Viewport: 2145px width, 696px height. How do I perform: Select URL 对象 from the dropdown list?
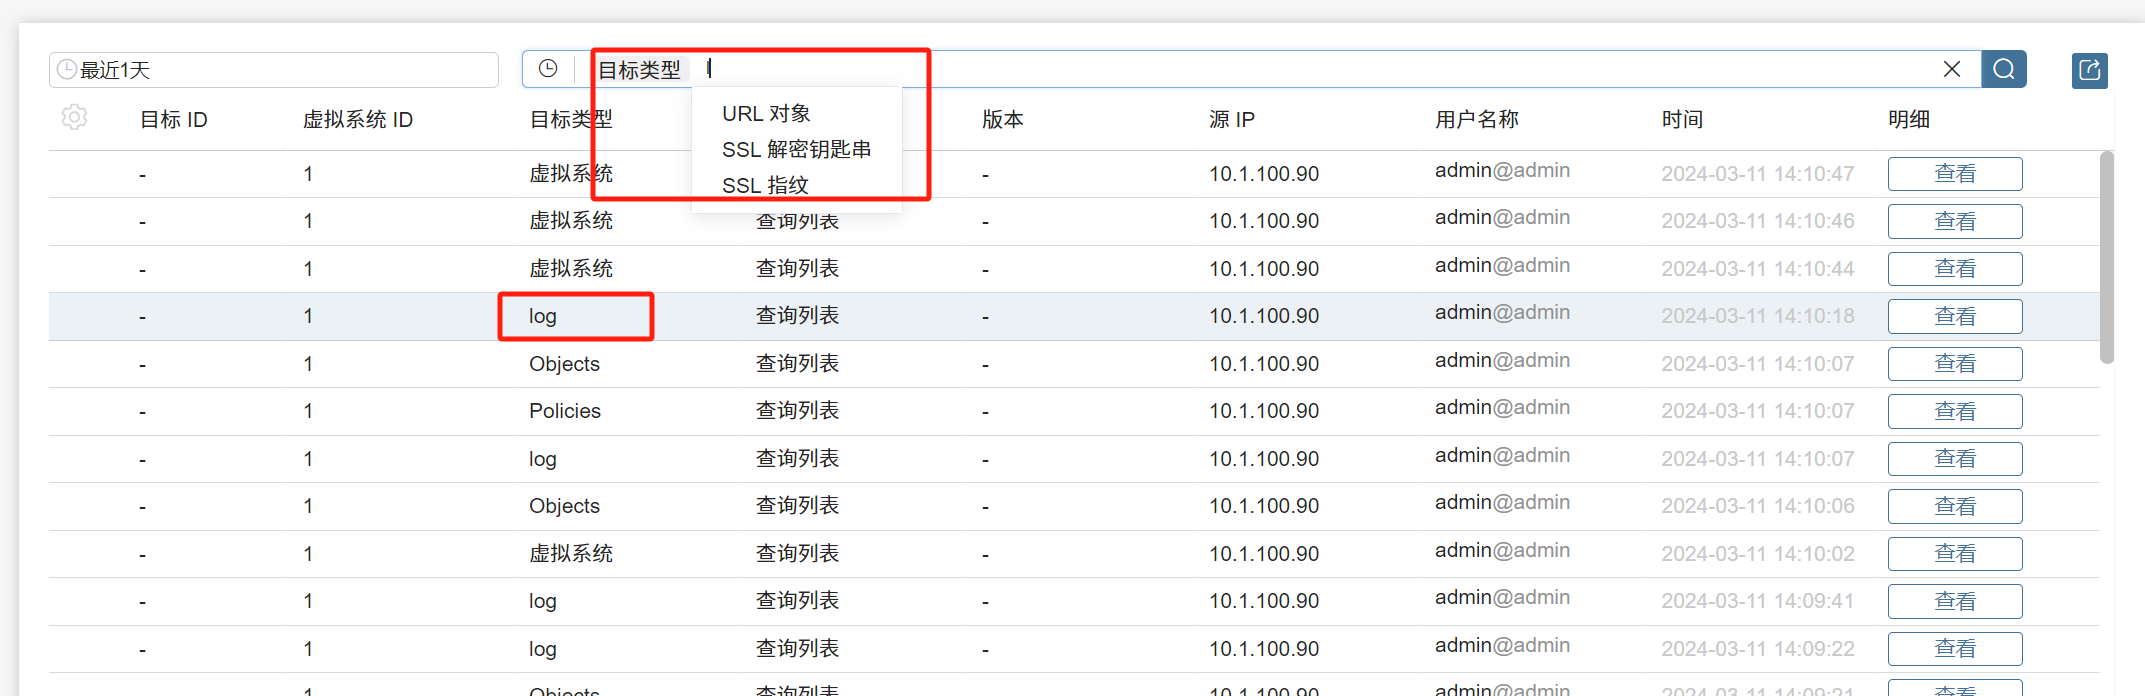766,114
